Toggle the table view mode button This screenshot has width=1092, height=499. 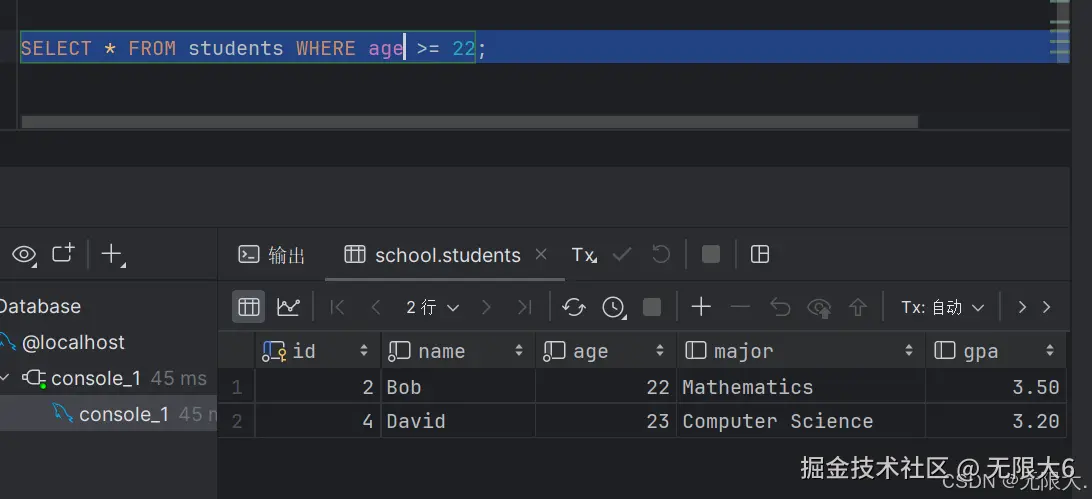click(249, 307)
